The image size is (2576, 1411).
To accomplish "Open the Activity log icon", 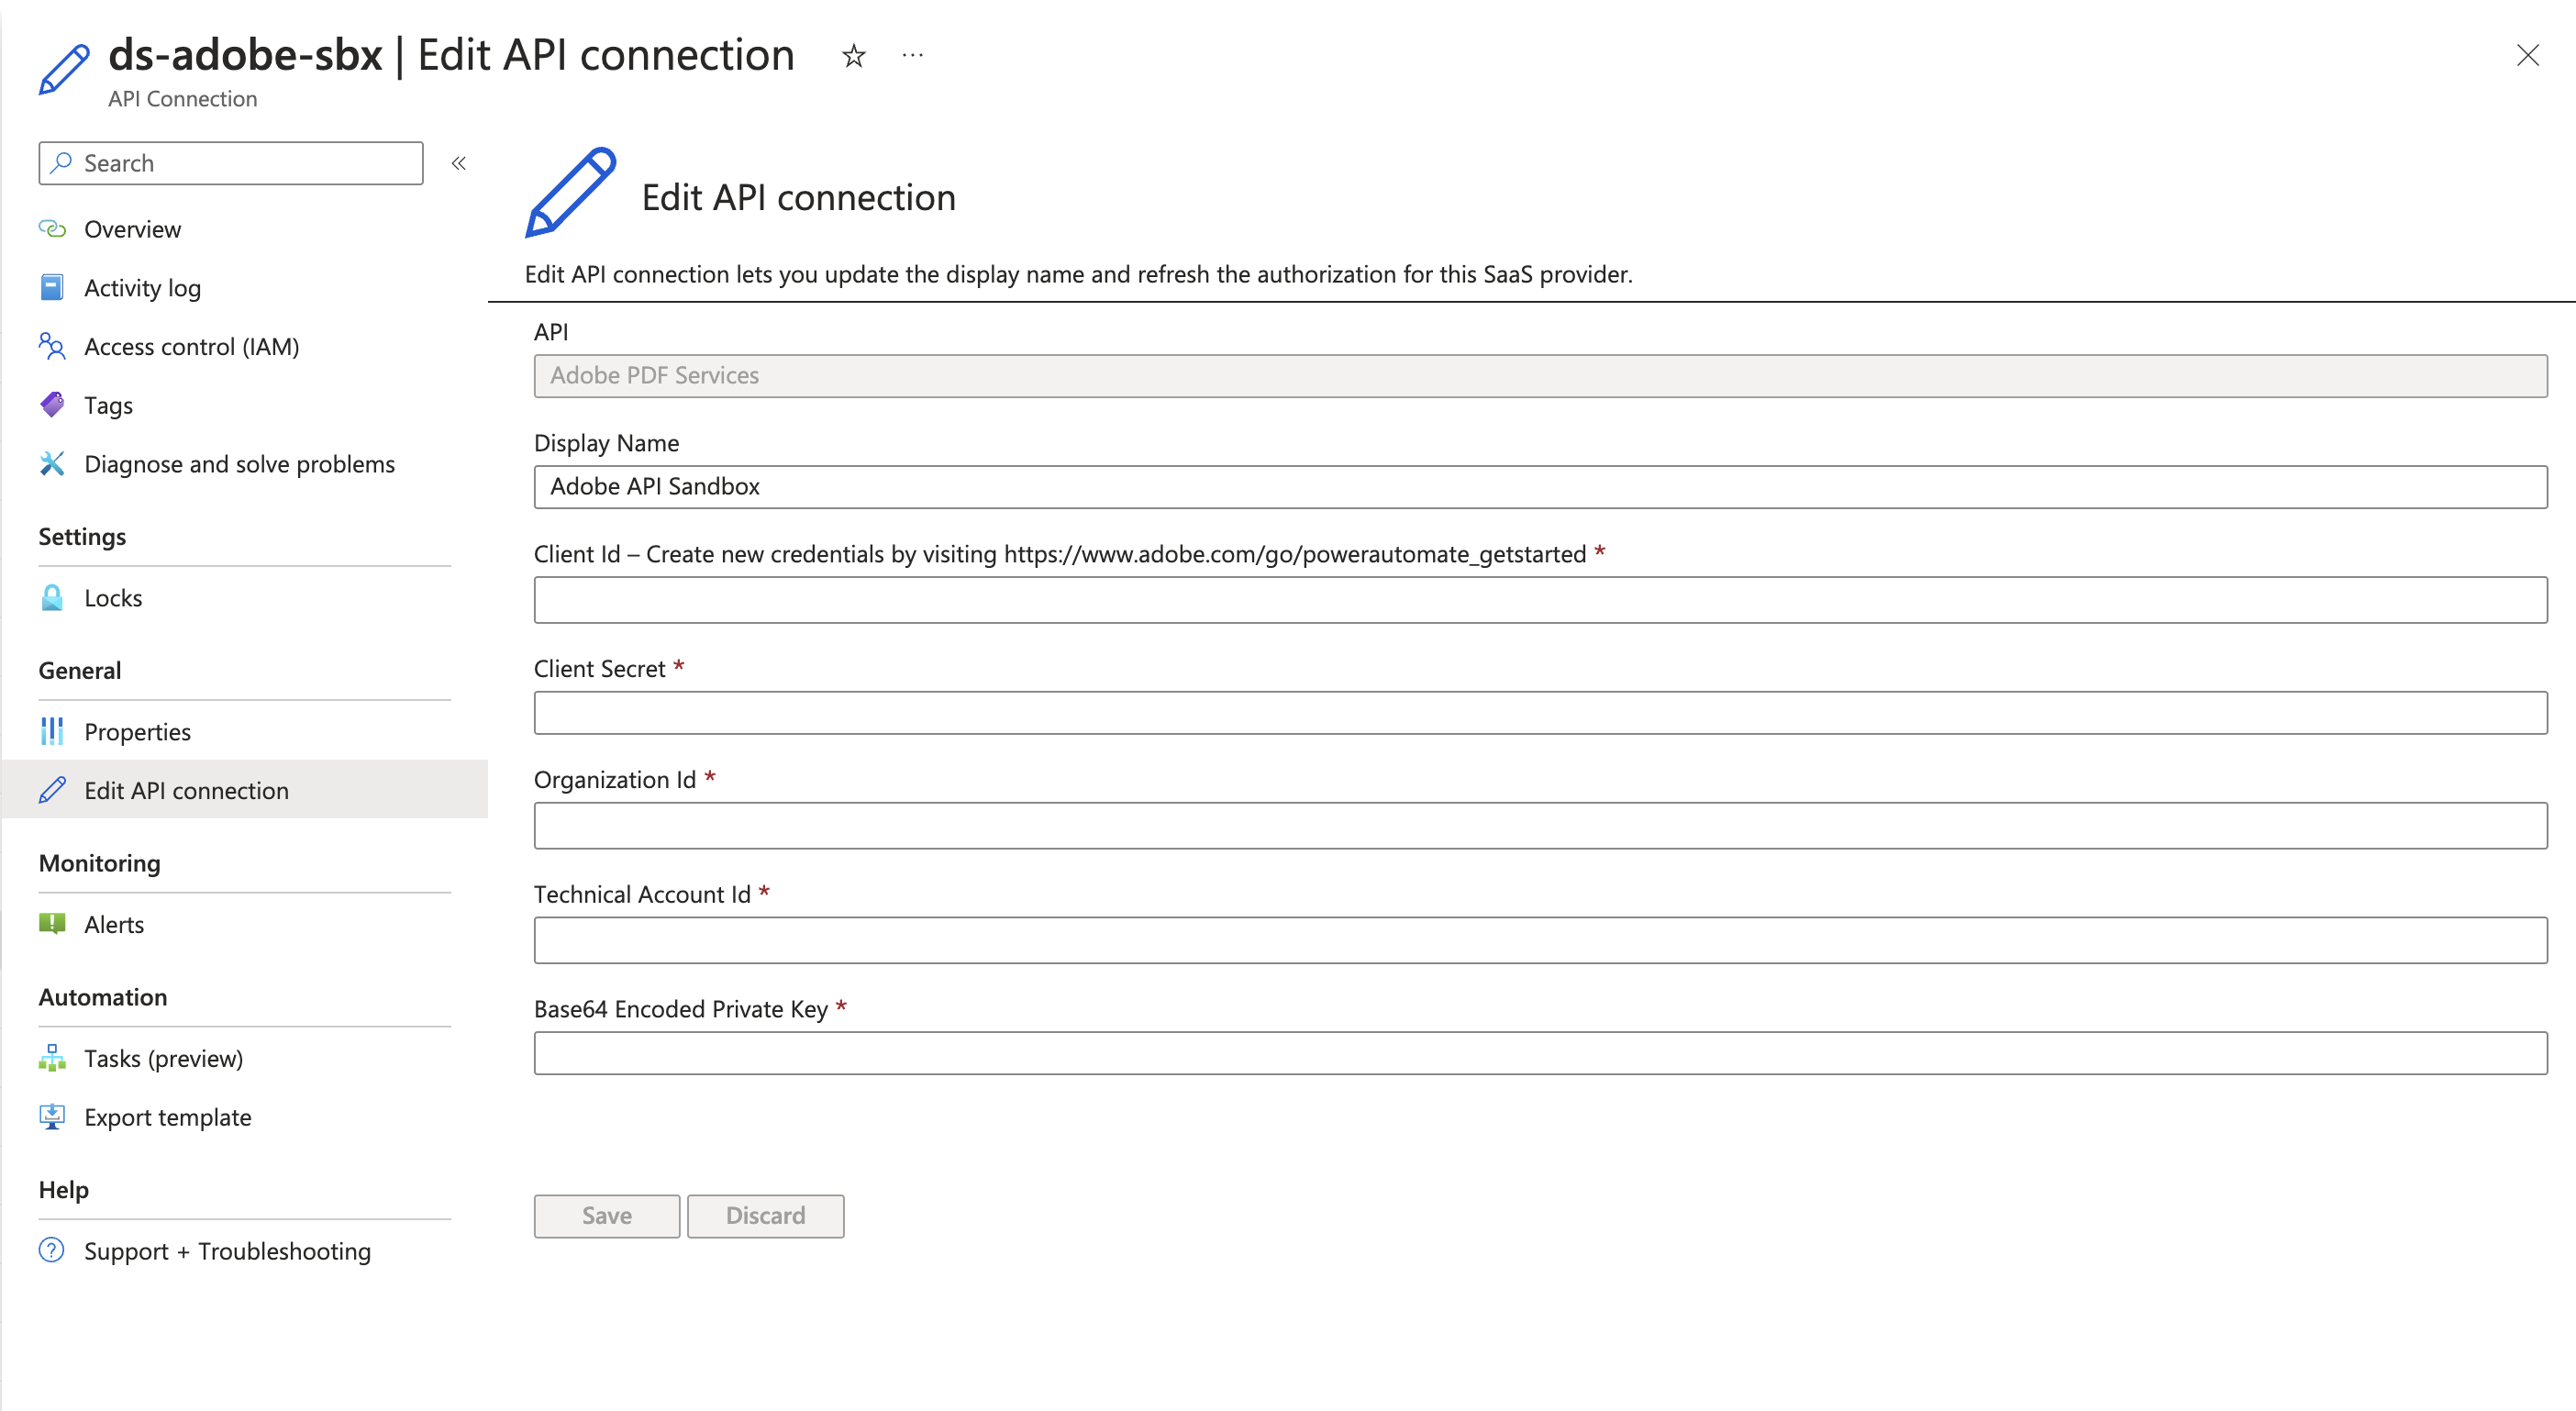I will pyautogui.click(x=52, y=288).
